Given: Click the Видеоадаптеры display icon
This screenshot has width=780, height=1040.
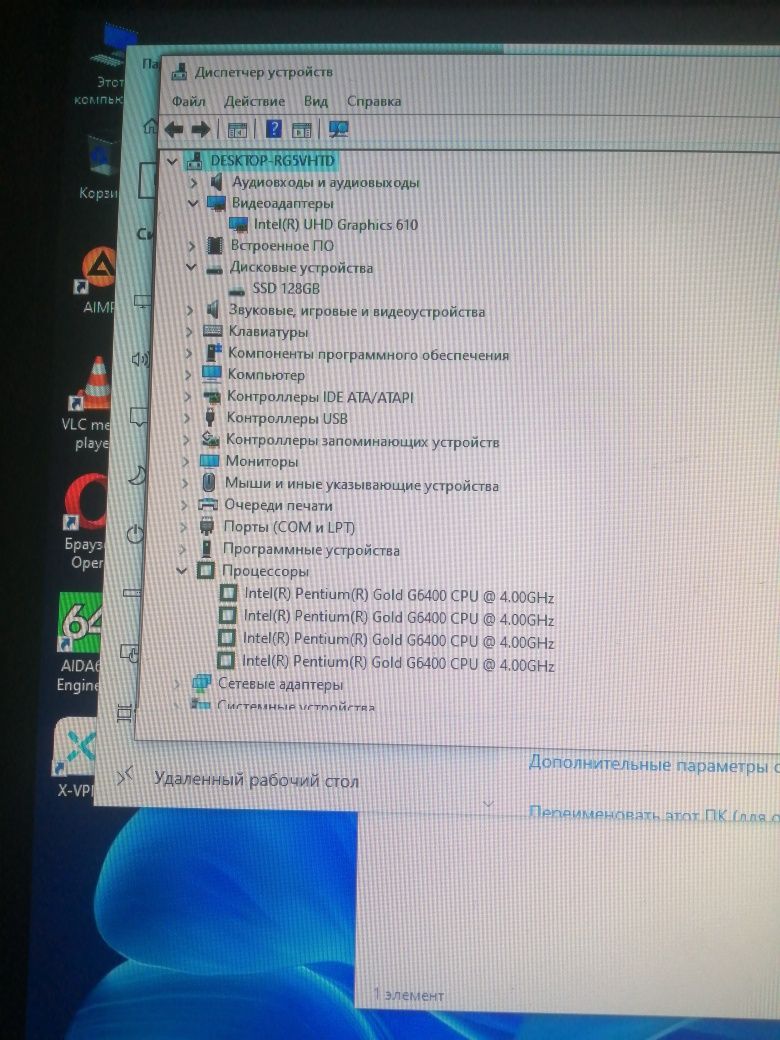Looking at the screenshot, I should coord(216,202).
